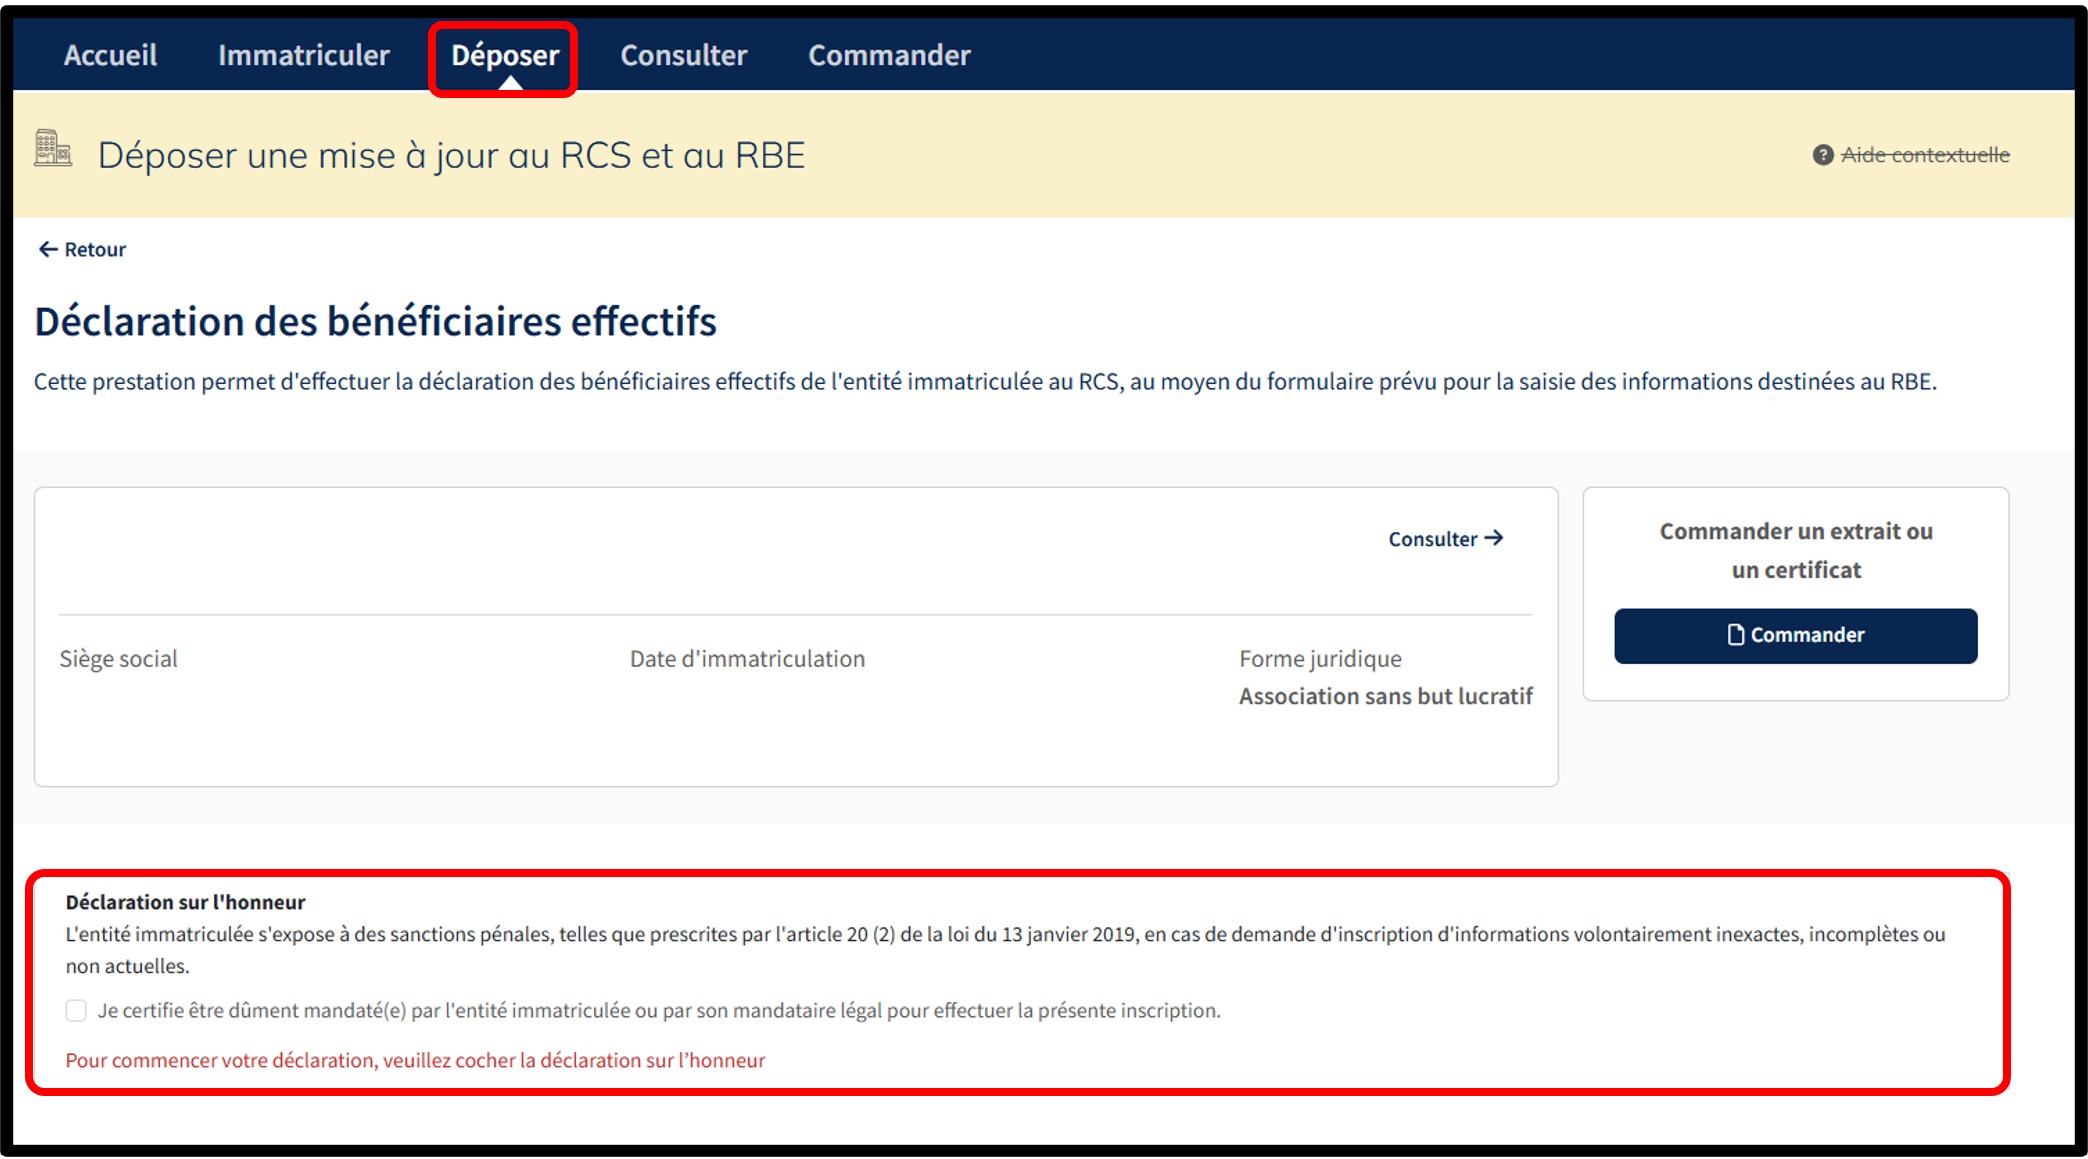Go to the Consulter navigation menu
Image resolution: width=2088 pixels, height=1159 pixels.
tap(683, 55)
